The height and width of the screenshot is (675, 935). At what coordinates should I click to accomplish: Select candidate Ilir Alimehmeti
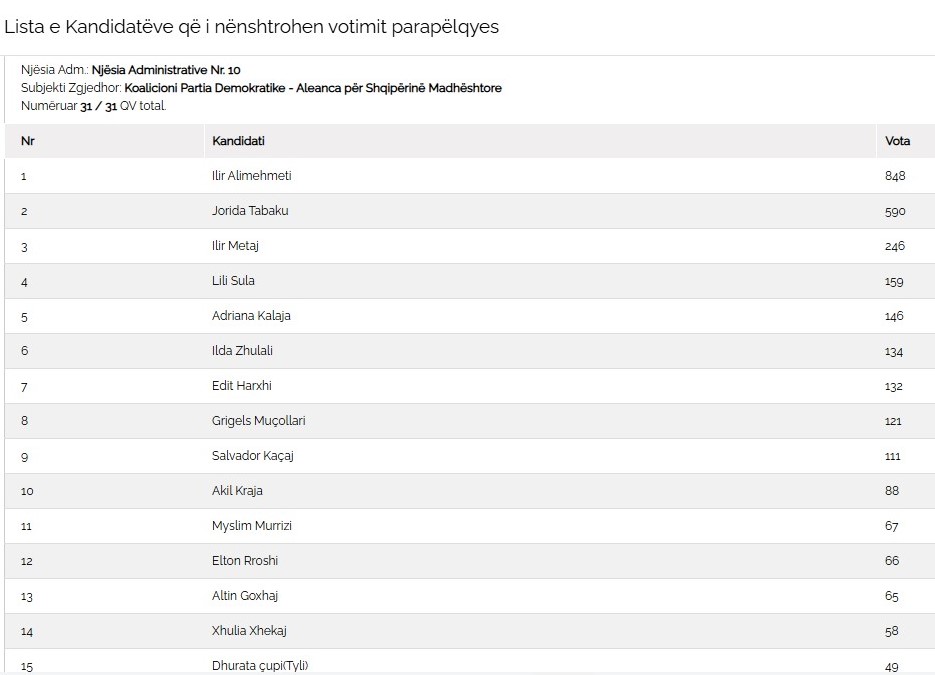coord(251,176)
